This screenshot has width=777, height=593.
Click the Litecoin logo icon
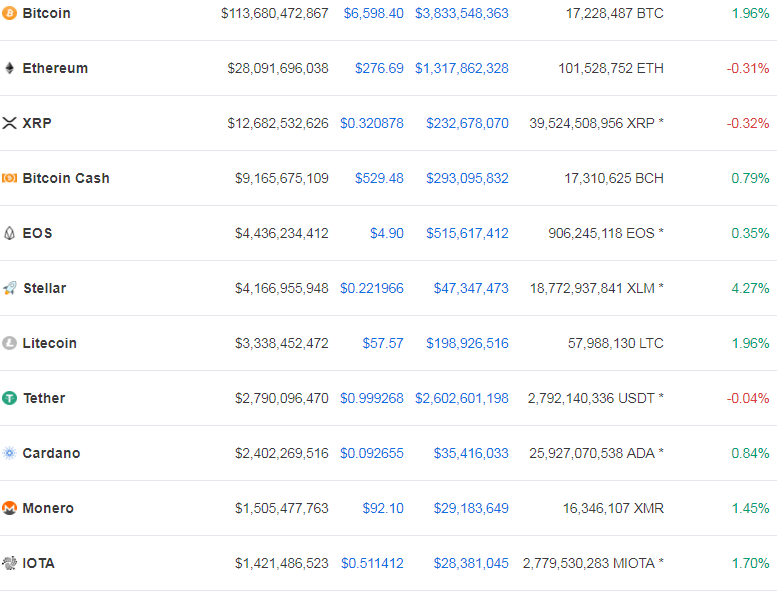9,343
